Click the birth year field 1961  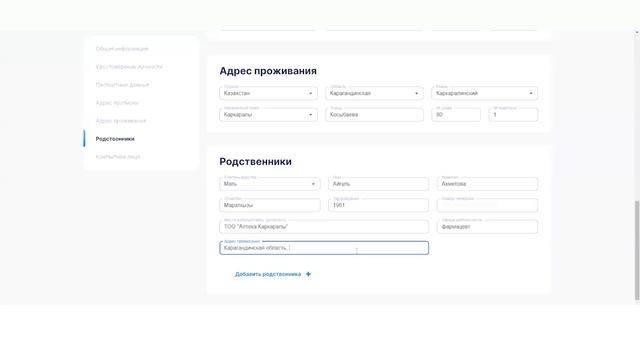tap(378, 205)
